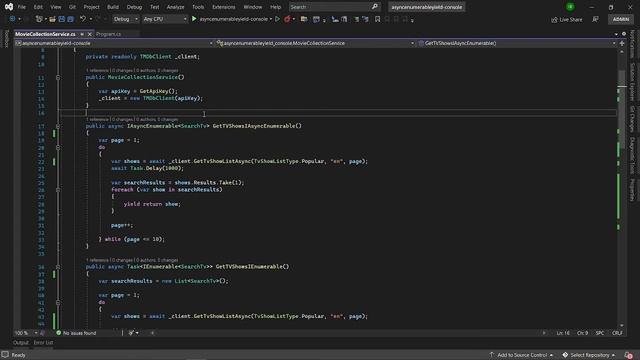Image resolution: width=640 pixels, height=360 pixels.
Task: Open the Analyze menu
Action: (x=176, y=7)
